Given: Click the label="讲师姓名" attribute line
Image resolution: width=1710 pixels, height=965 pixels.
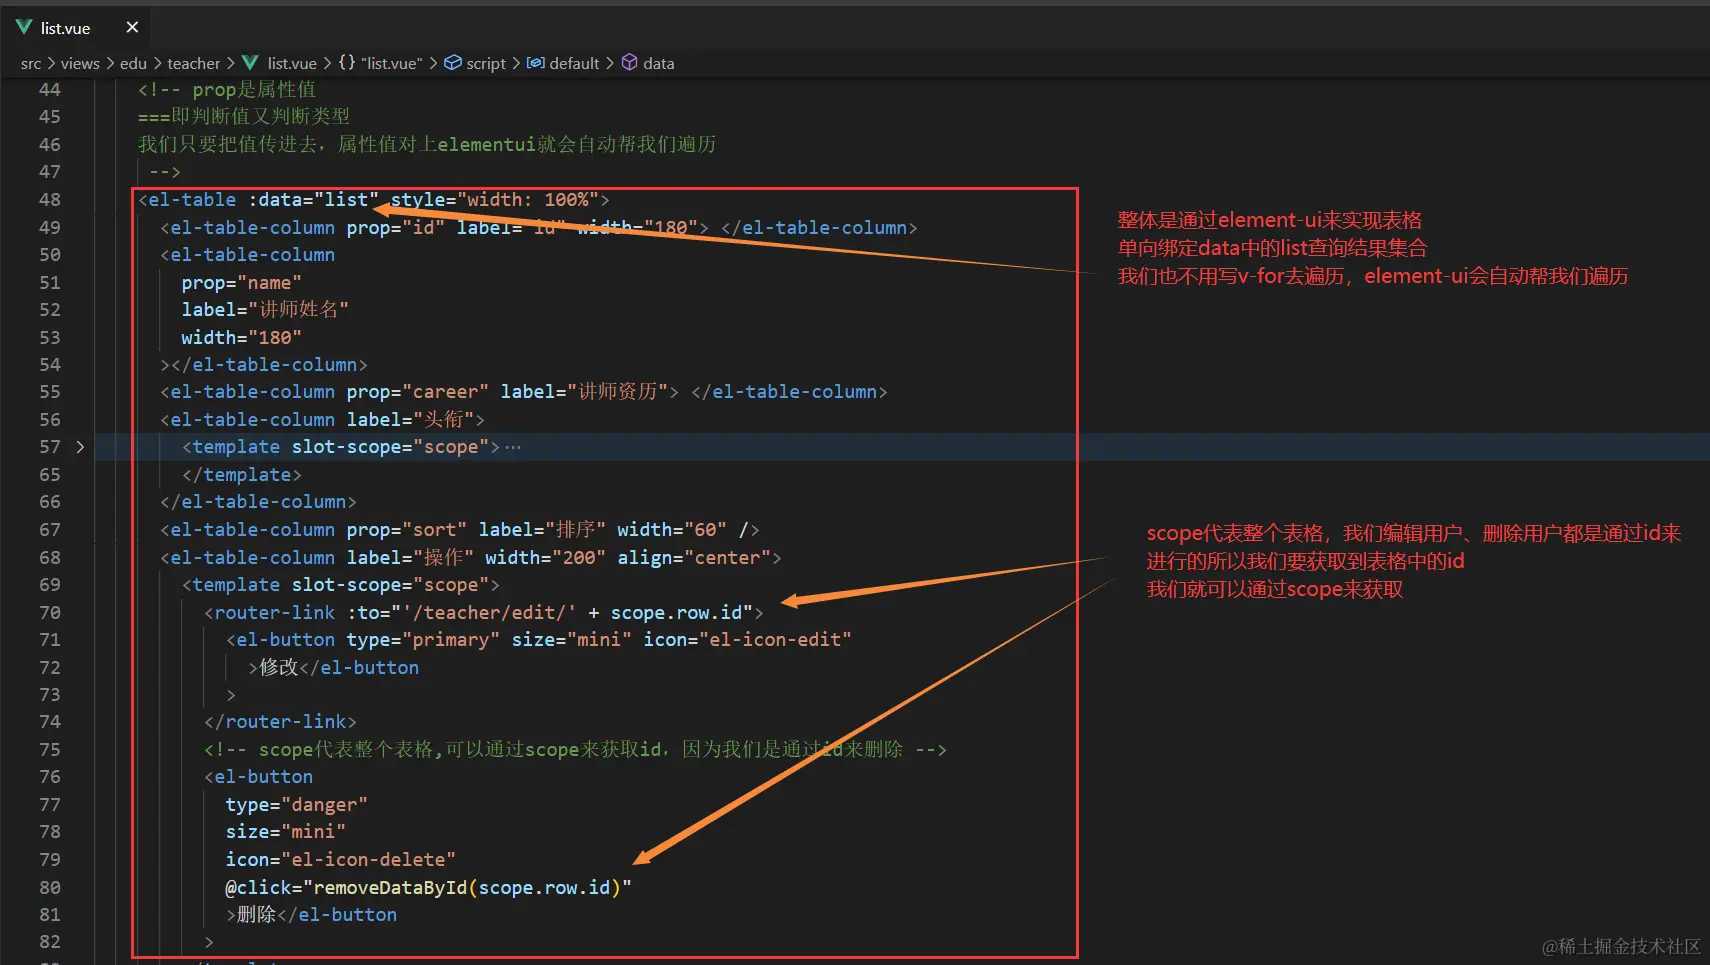Looking at the screenshot, I should [265, 310].
